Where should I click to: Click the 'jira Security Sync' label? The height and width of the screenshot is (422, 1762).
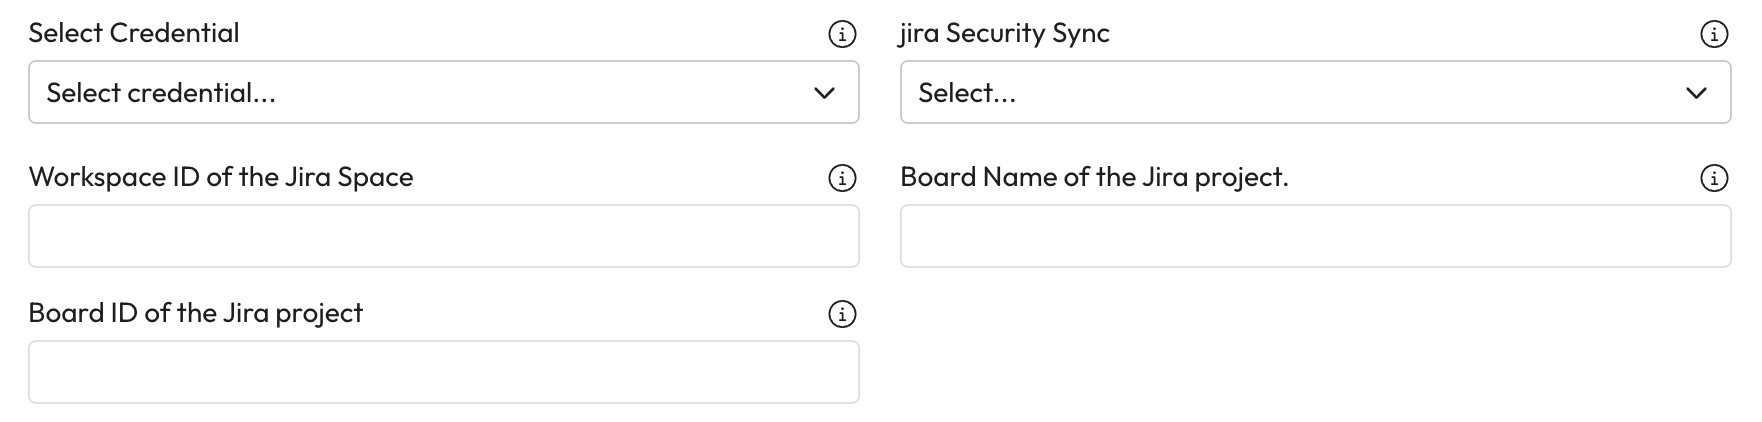click(x=1004, y=33)
